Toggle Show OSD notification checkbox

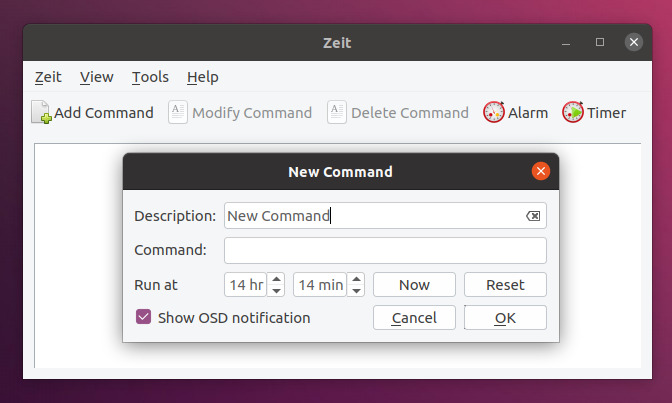click(143, 318)
